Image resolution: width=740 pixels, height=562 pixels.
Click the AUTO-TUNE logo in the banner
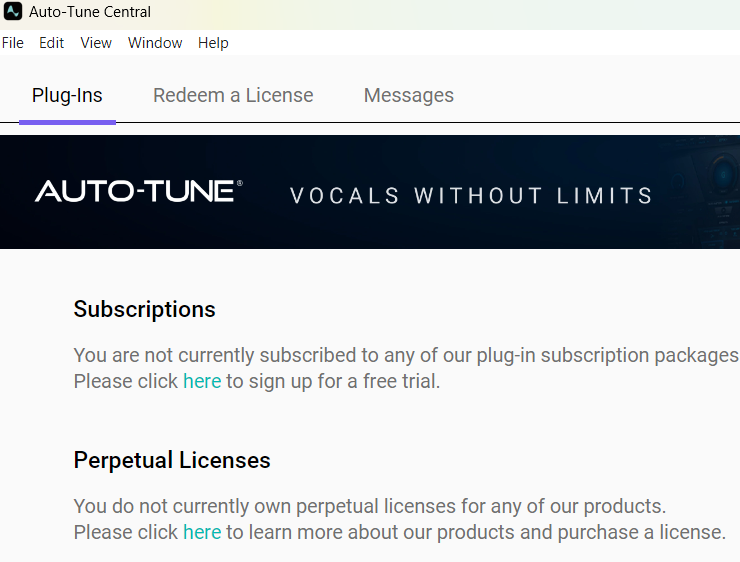(x=138, y=192)
